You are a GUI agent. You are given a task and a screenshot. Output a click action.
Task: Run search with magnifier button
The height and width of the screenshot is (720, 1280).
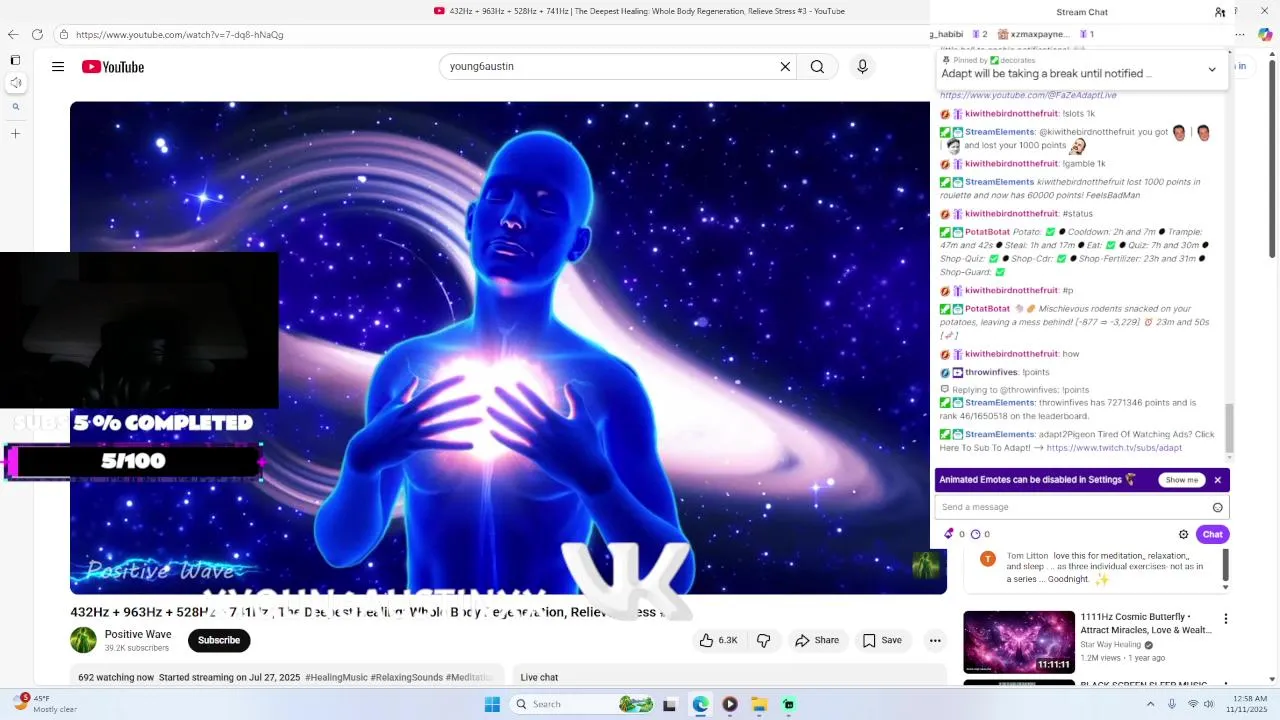click(817, 67)
